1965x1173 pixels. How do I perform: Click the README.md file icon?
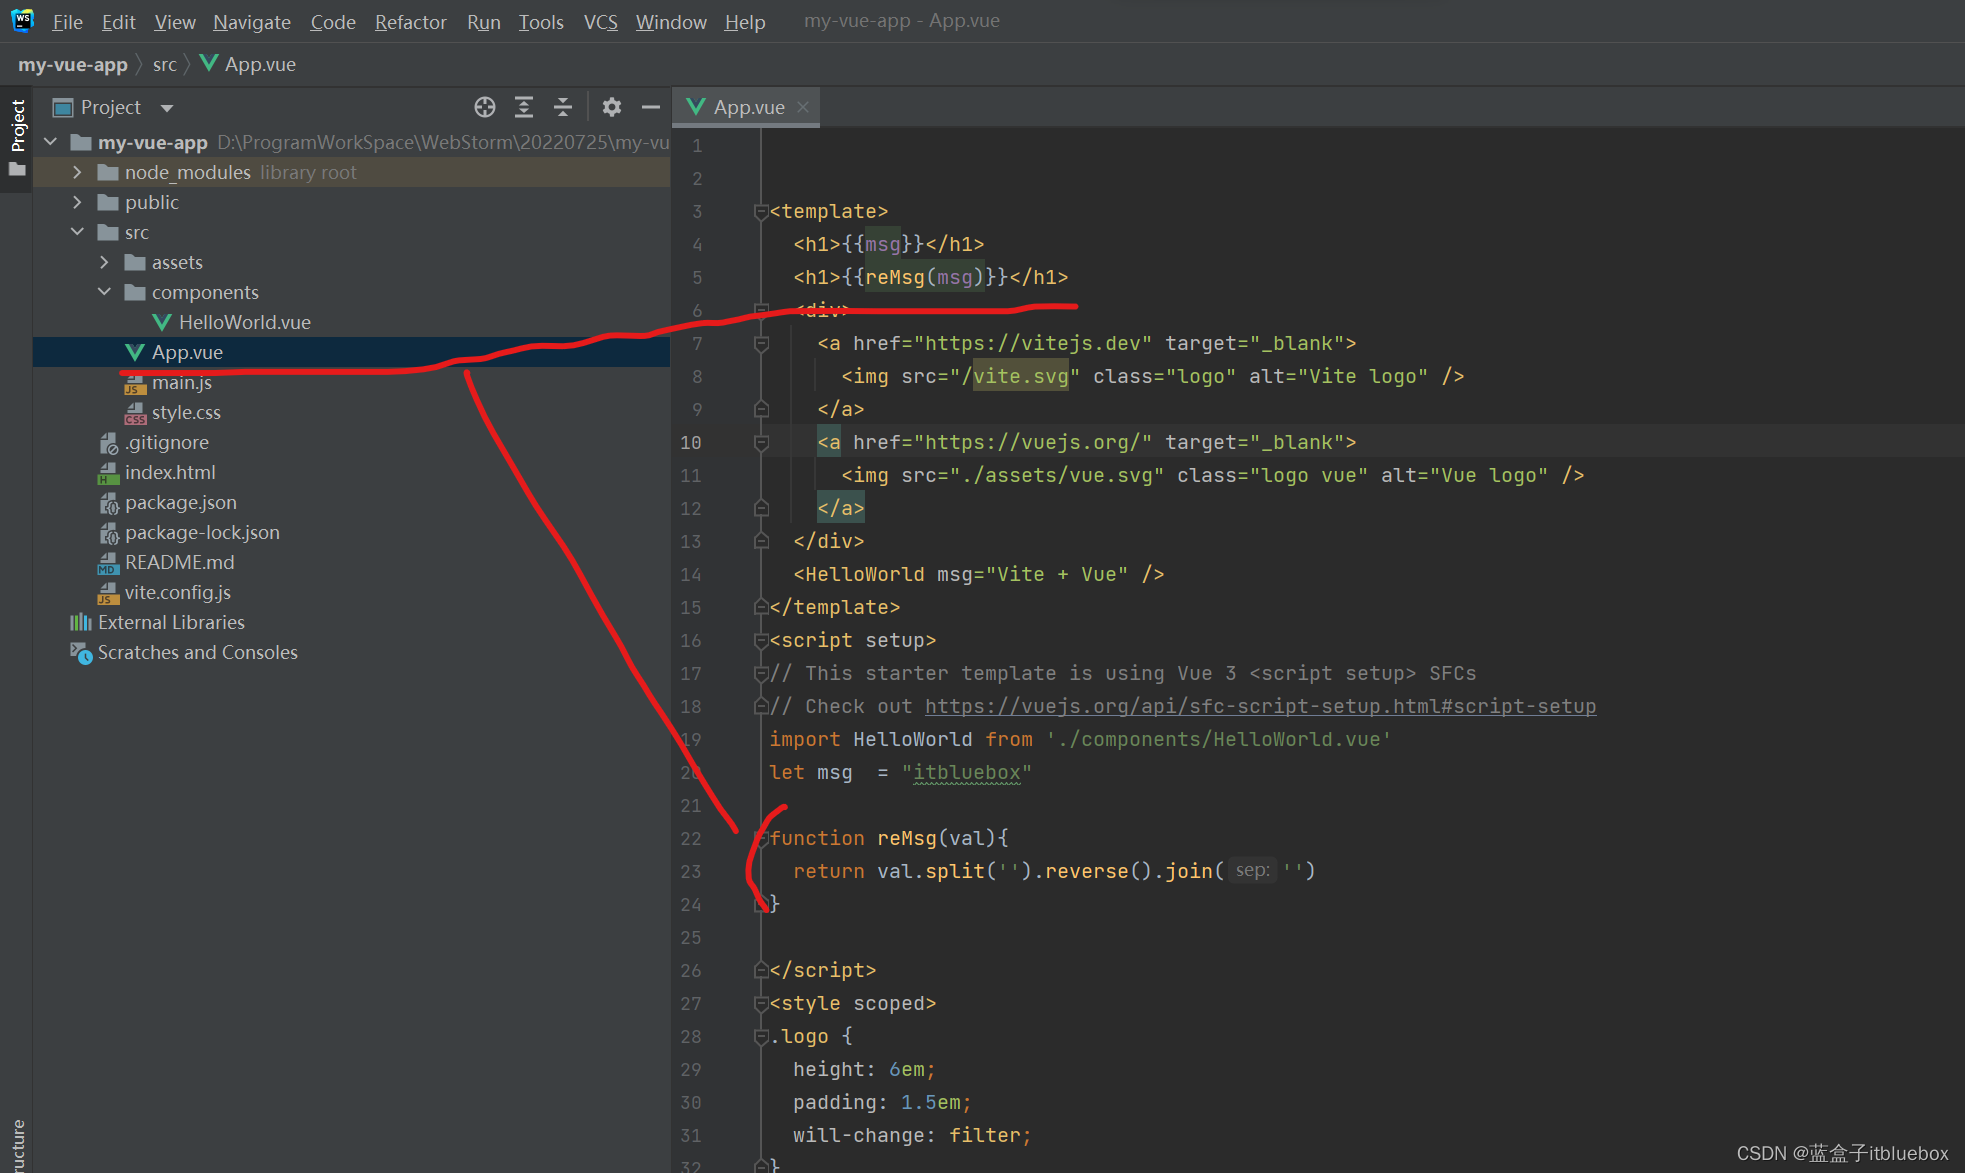click(x=108, y=563)
